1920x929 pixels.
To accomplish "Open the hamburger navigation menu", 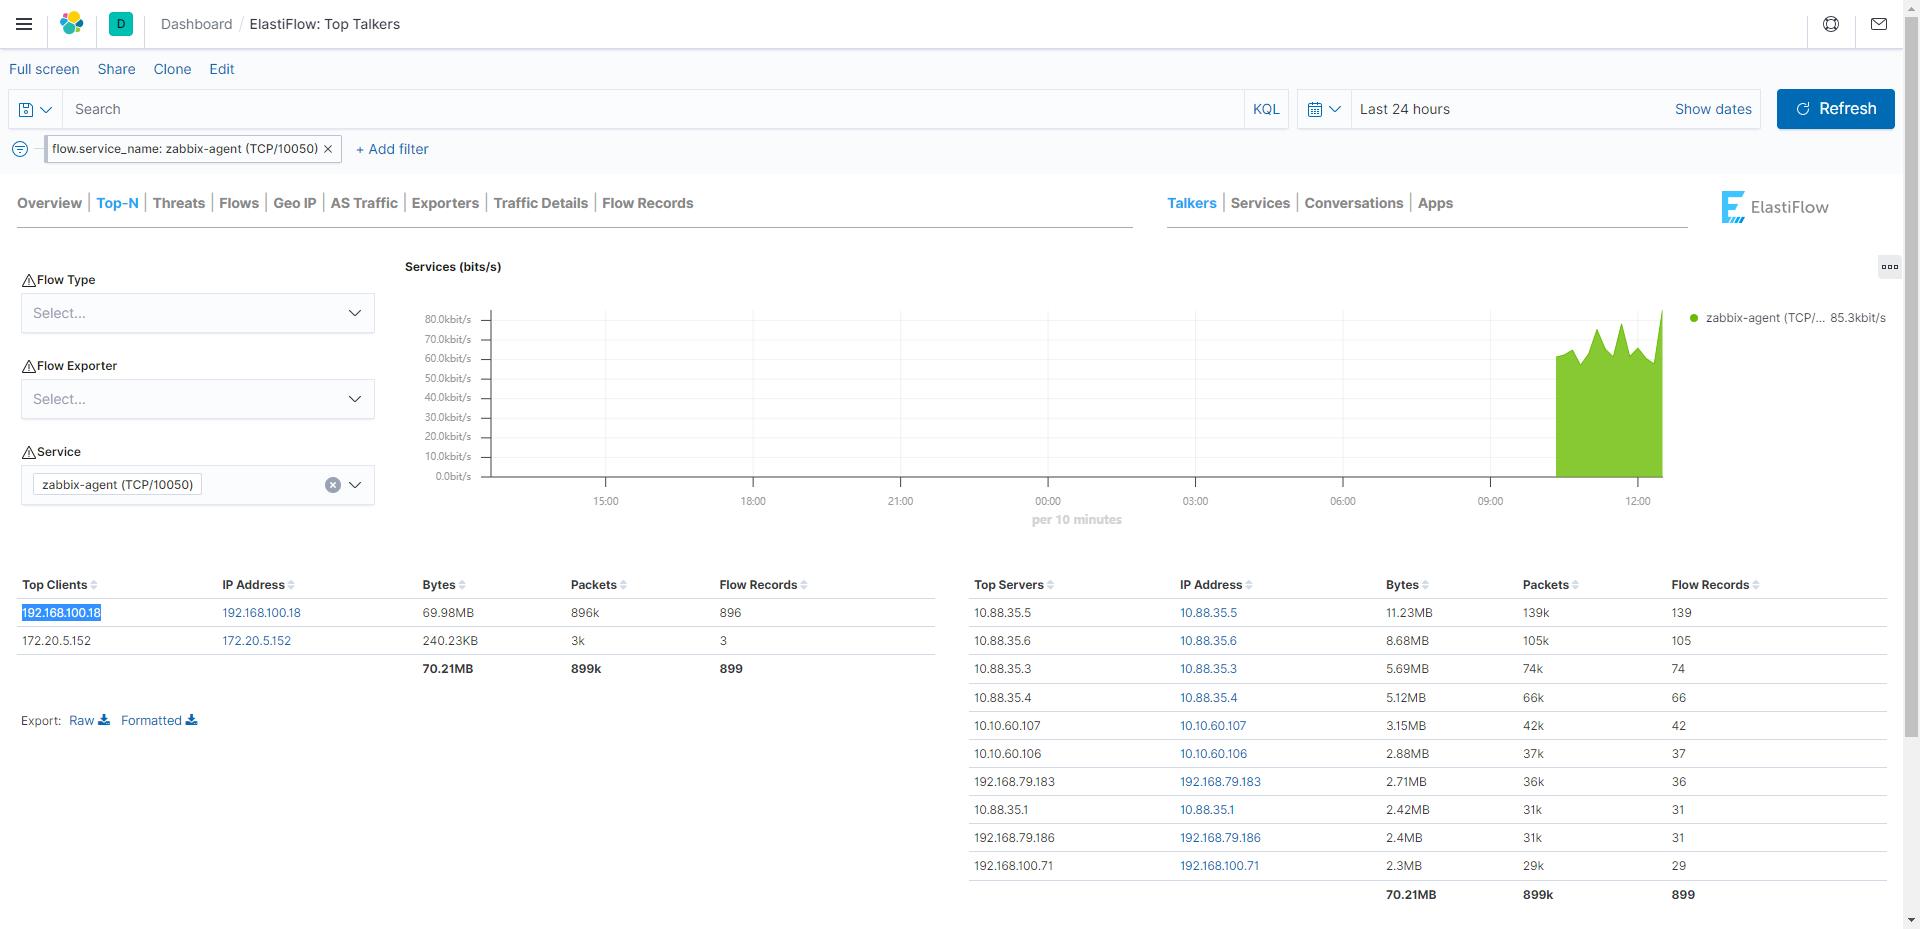I will point(24,24).
